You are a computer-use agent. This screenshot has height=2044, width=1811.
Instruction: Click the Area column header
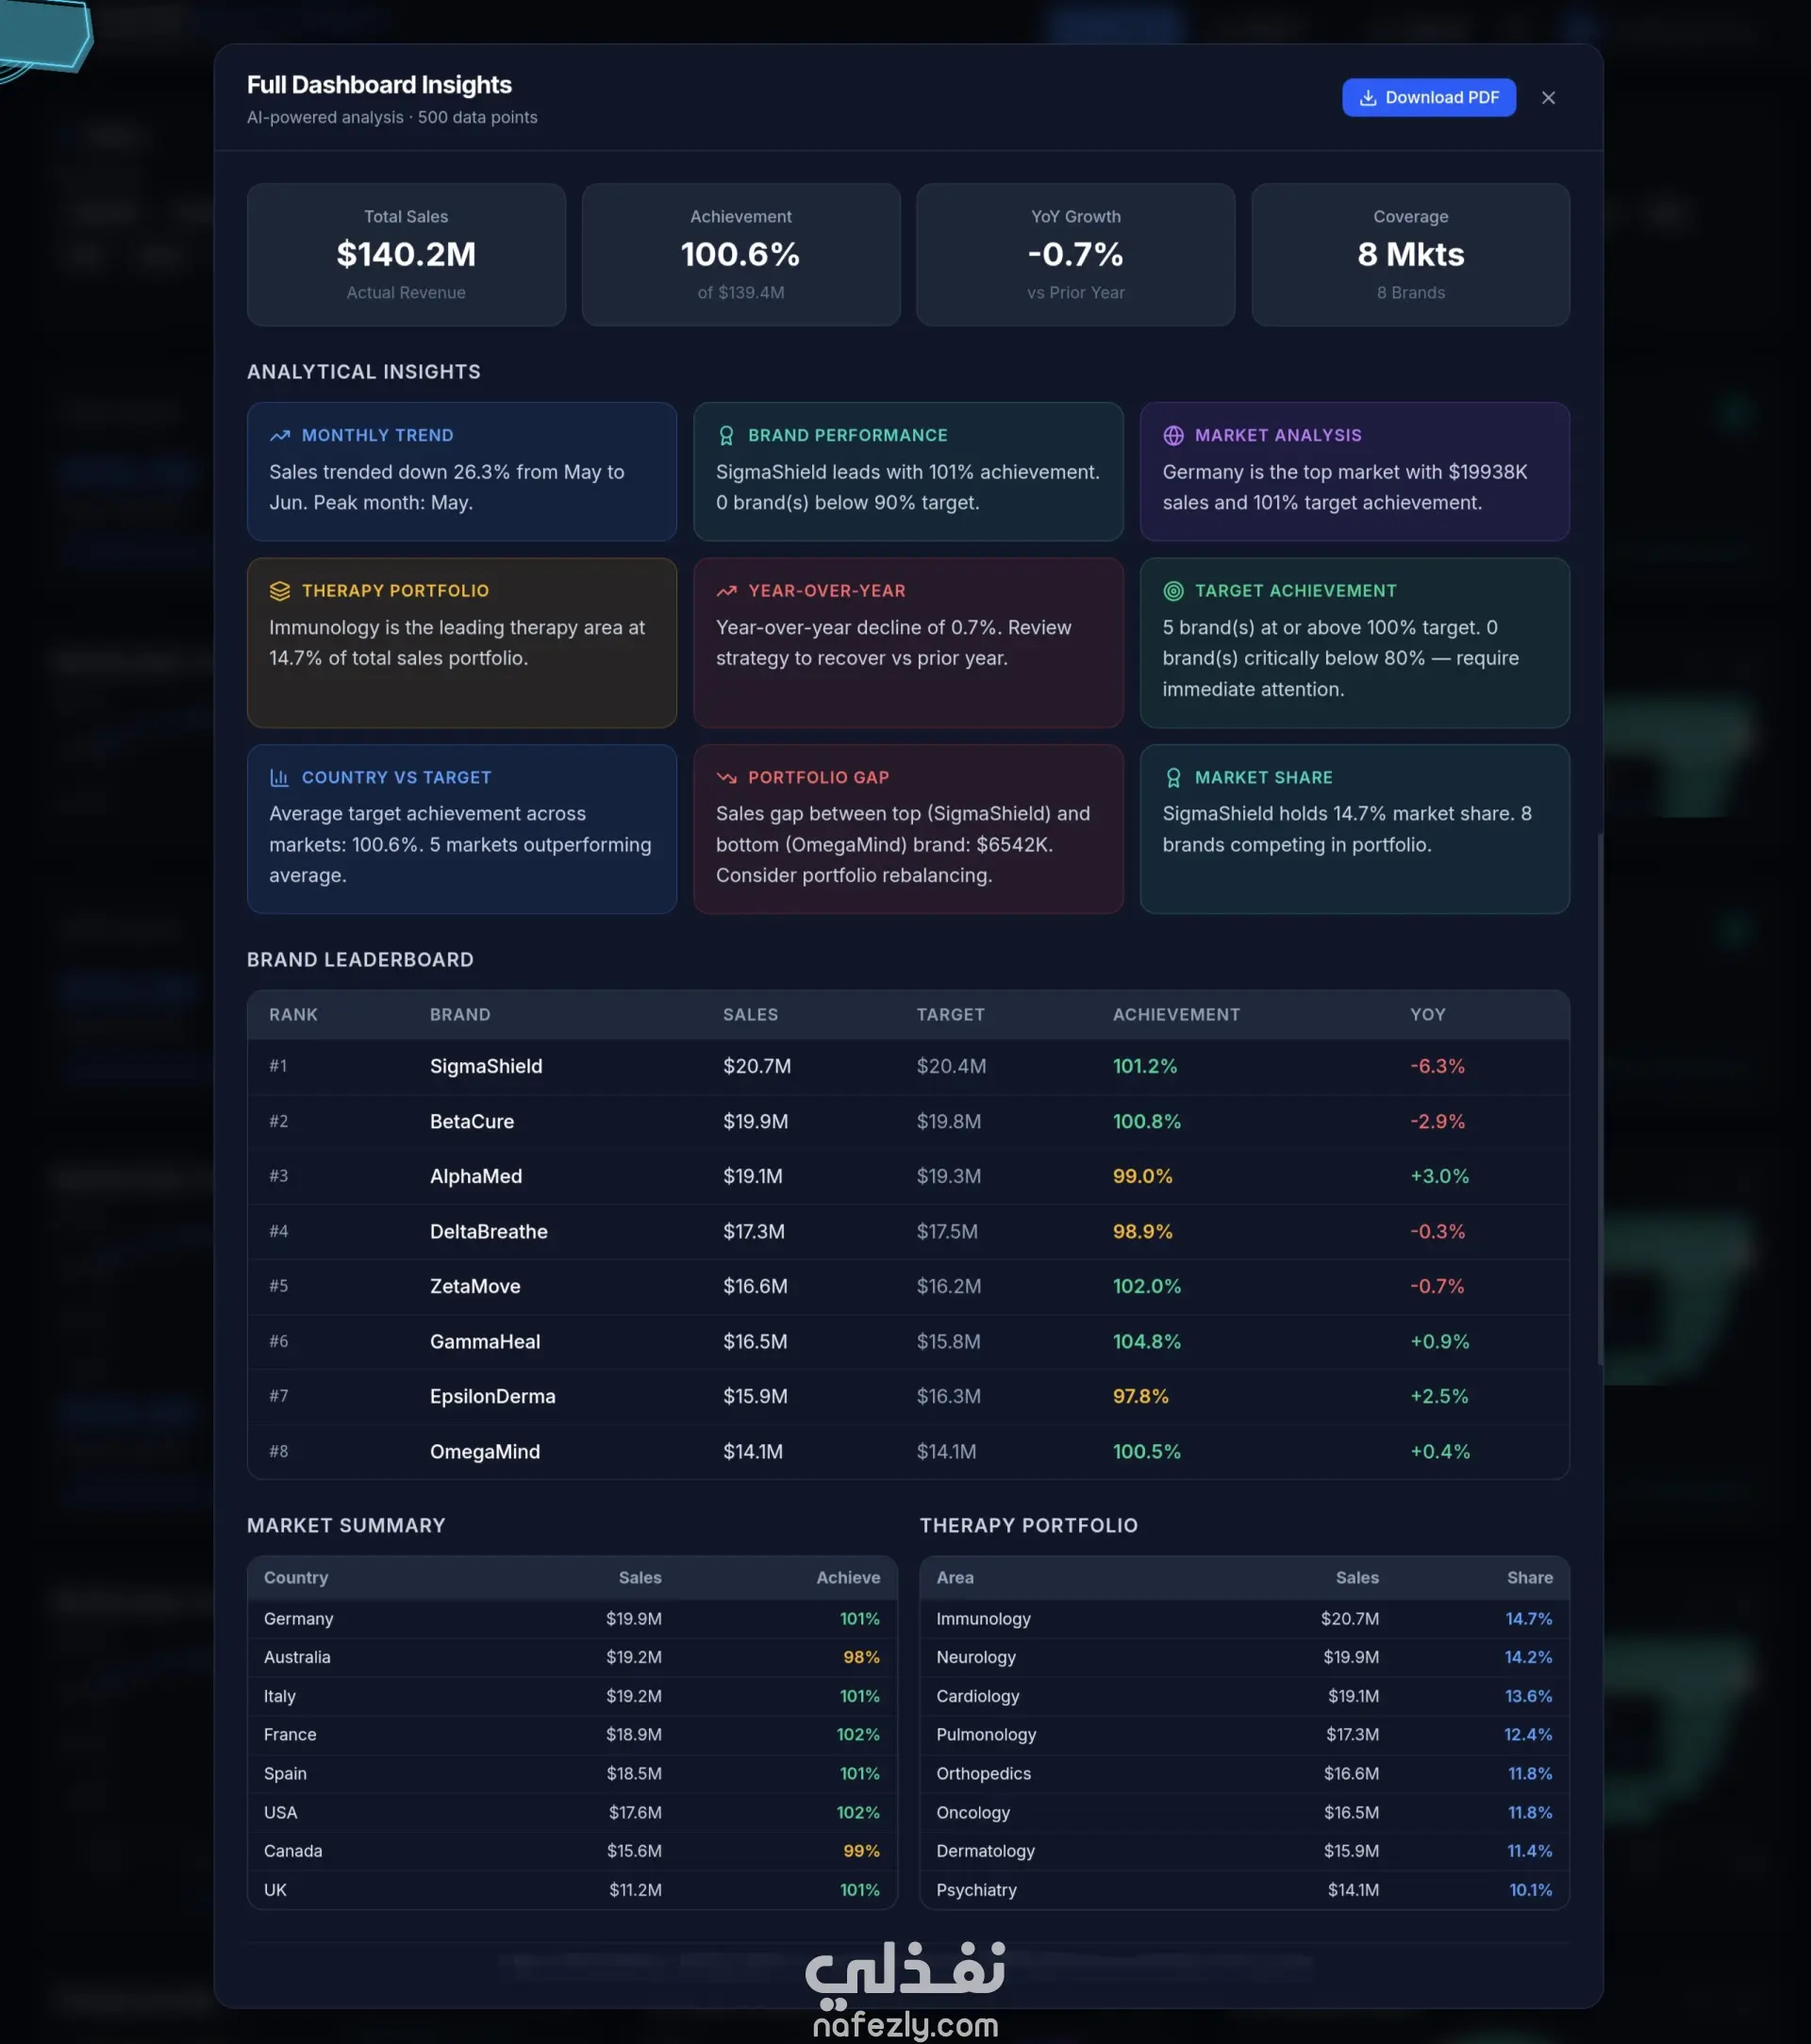click(x=955, y=1577)
